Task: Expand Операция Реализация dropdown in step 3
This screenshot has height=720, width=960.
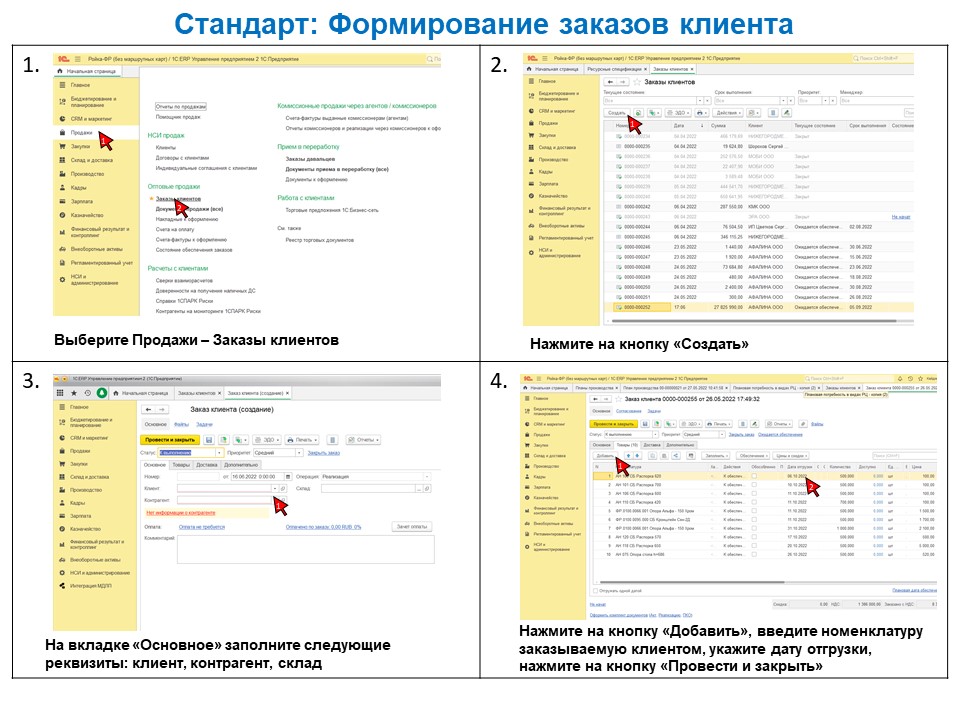Action: [426, 476]
